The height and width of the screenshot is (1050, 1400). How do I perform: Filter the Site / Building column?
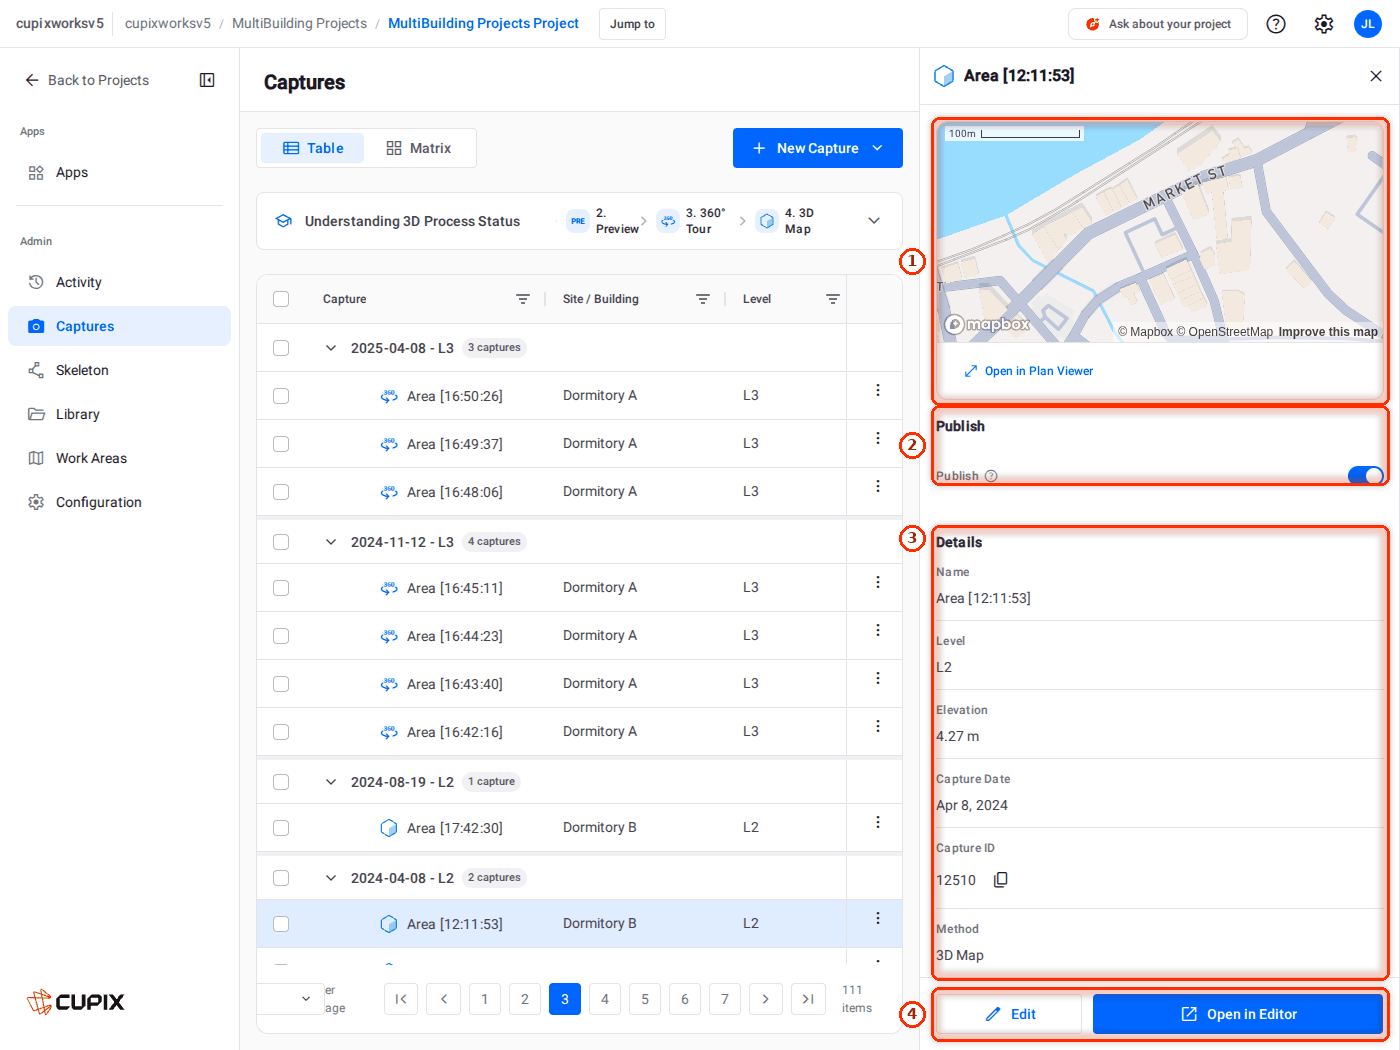point(703,299)
